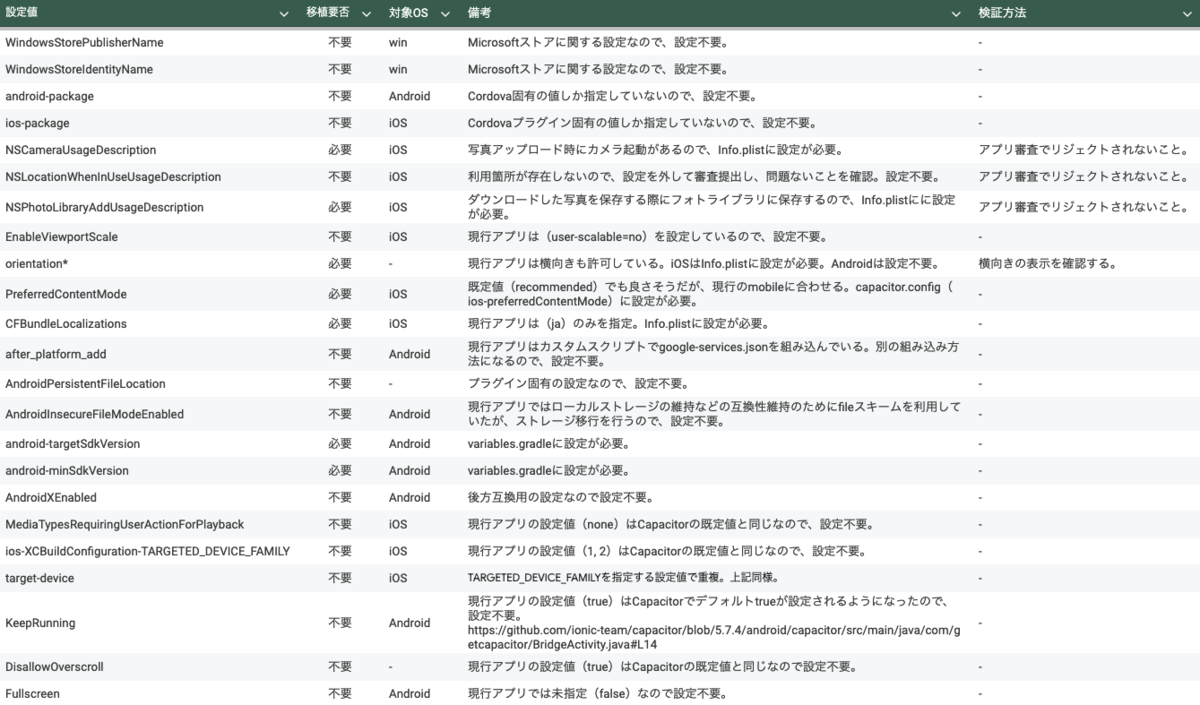Screen dimensions: 1200x705
Task: Select 不要 in the KeepRunning row
Action: pyautogui.click(x=340, y=623)
